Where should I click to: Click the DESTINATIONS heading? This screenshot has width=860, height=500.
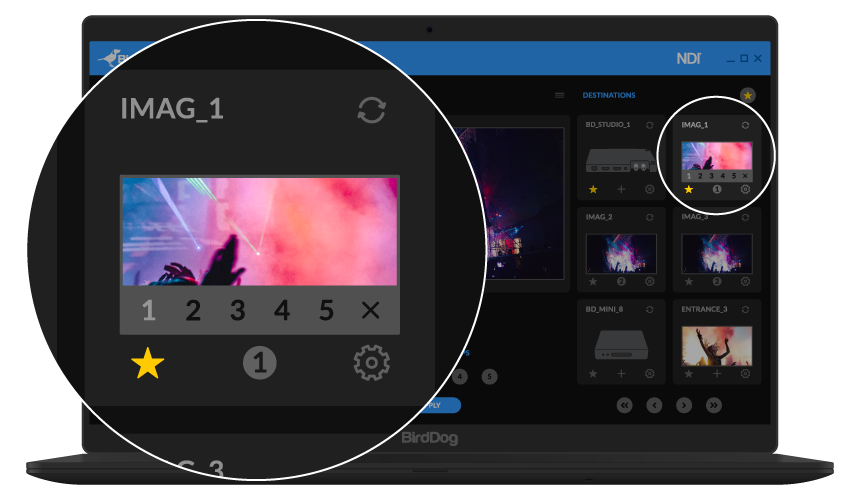click(x=609, y=95)
